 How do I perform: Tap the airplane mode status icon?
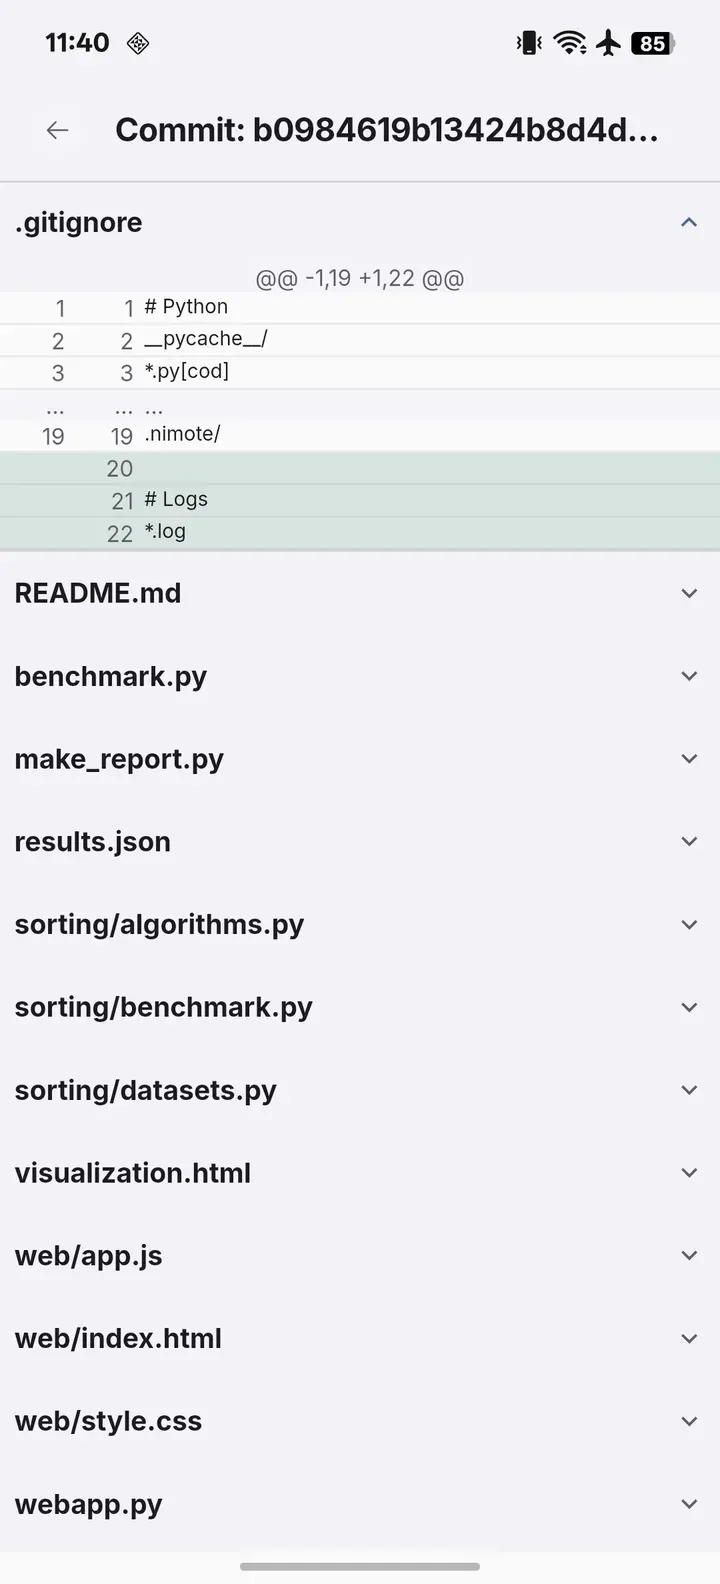tap(608, 43)
